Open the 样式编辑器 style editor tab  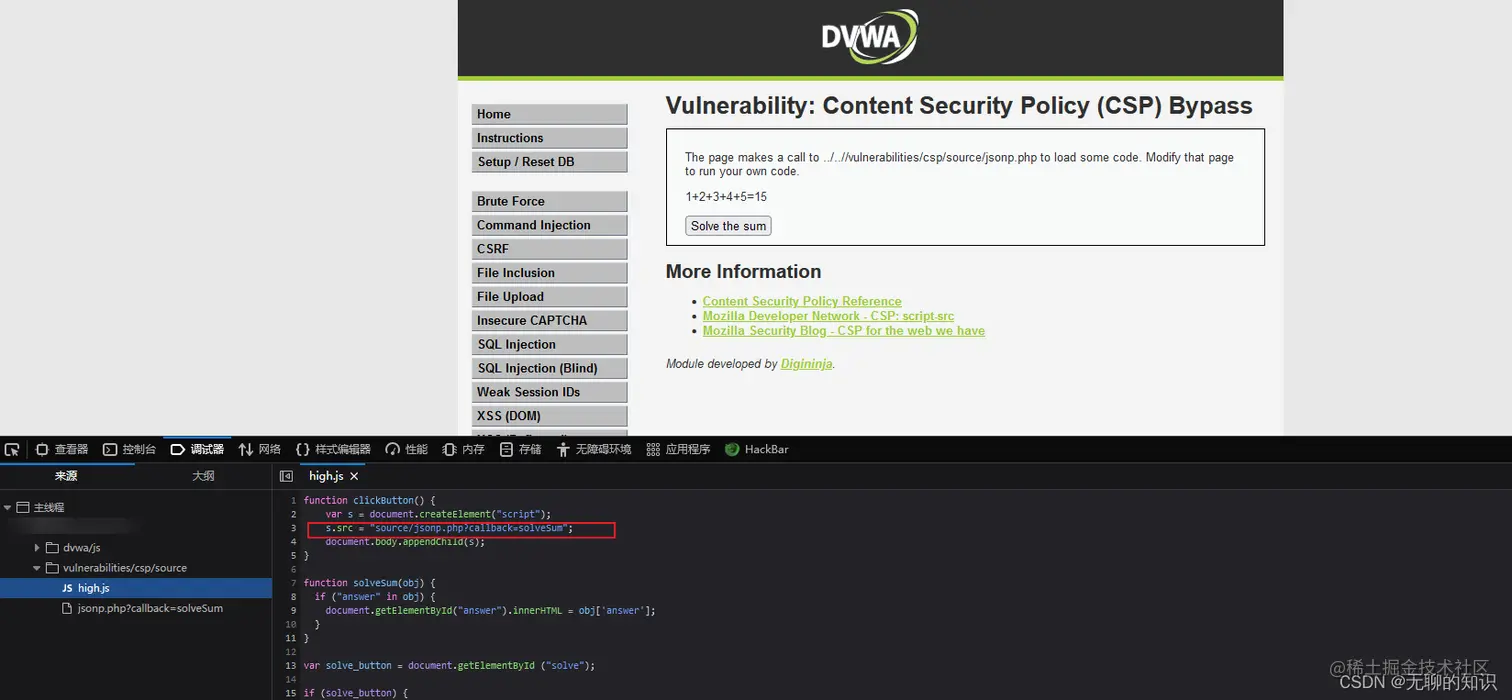point(333,450)
